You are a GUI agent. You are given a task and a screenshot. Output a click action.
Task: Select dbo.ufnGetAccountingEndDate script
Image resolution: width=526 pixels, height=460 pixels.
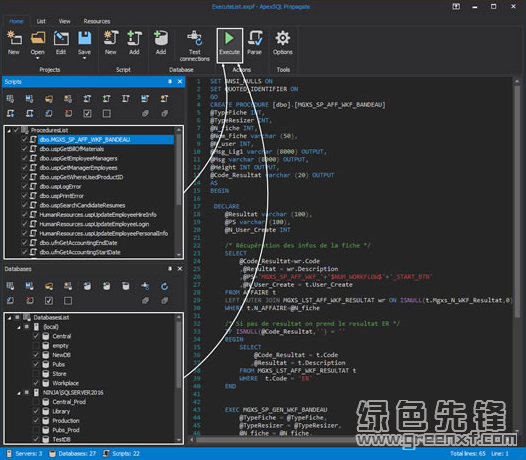tap(78, 243)
